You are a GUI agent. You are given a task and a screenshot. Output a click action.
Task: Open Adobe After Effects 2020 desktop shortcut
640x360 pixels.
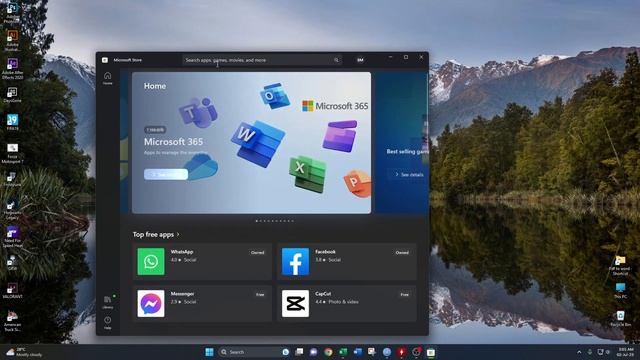pos(13,69)
